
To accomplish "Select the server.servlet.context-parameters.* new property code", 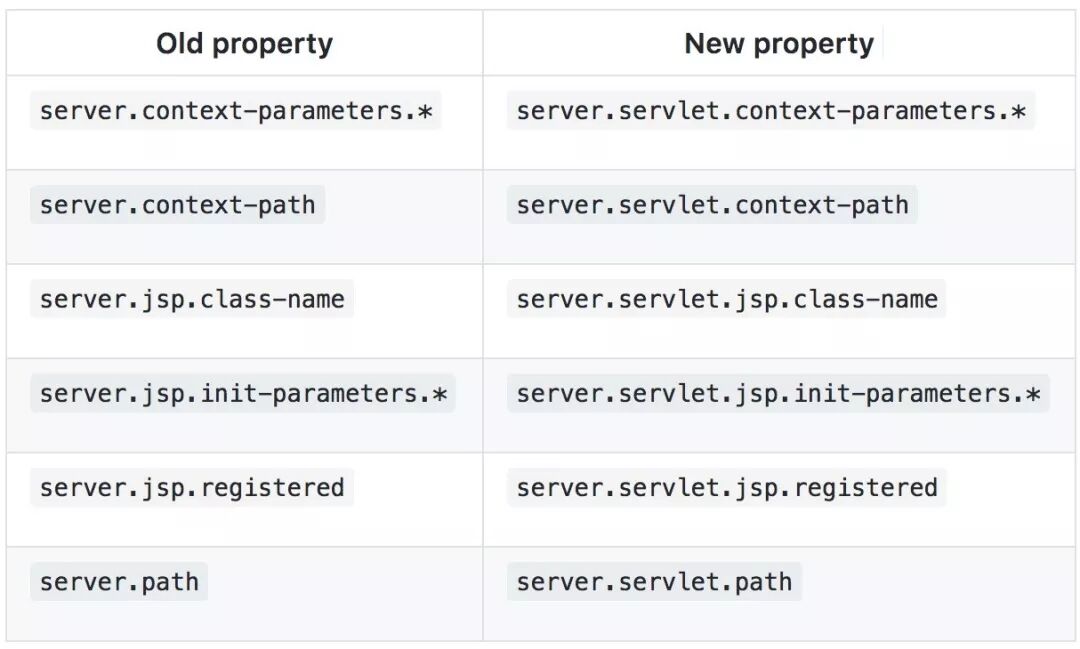I will pyautogui.click(x=771, y=111).
